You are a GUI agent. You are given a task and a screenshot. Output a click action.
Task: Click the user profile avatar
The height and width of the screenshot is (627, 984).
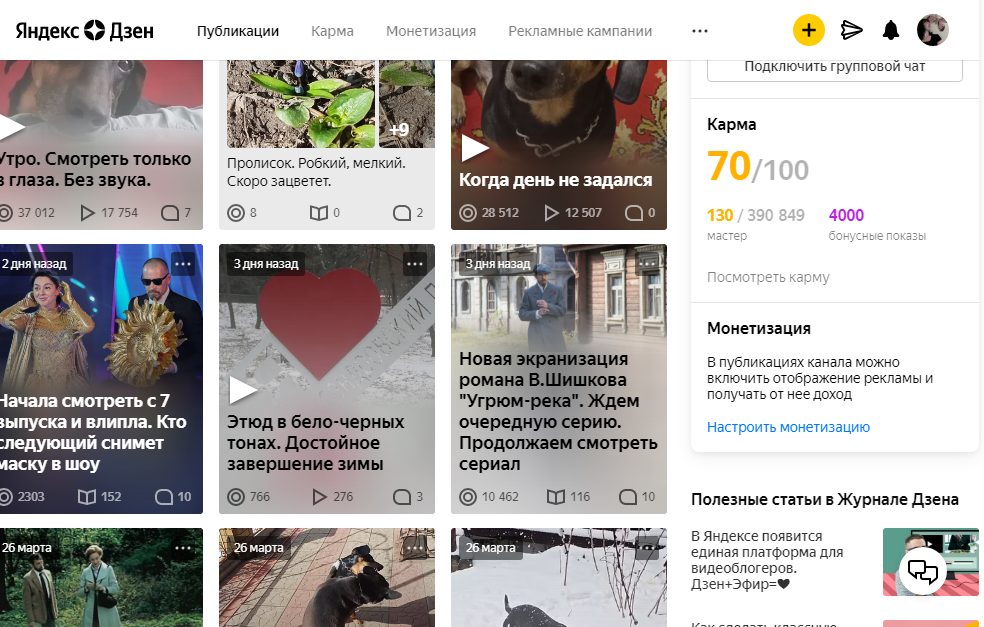(x=933, y=30)
